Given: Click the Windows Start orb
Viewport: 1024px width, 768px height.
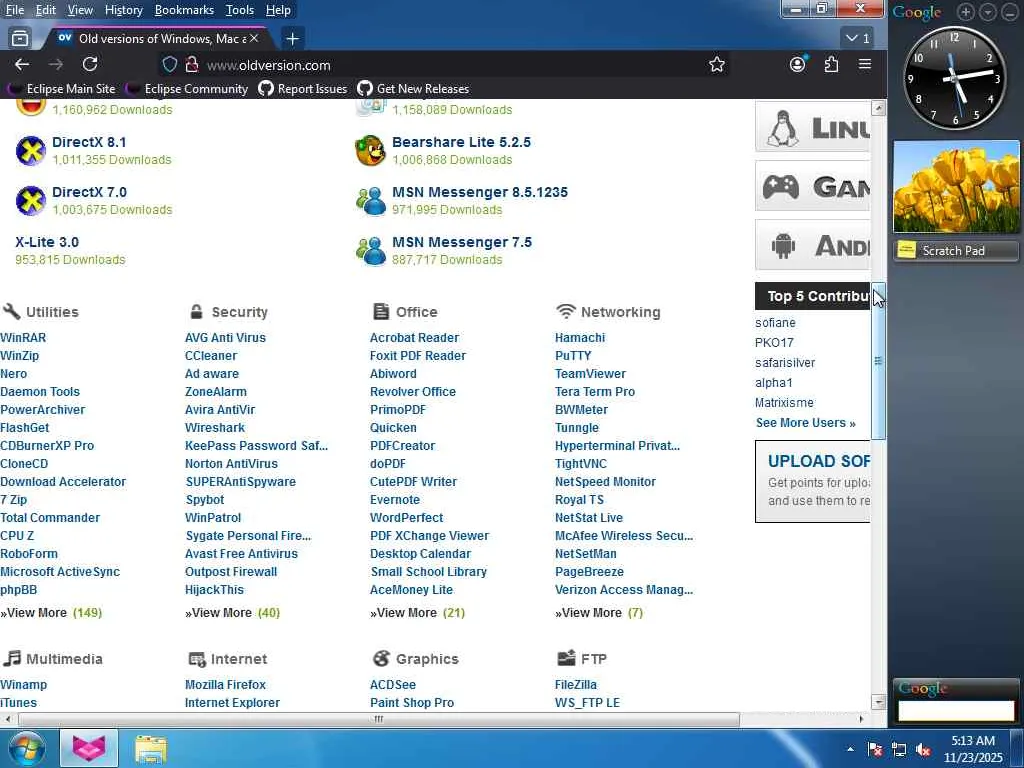Looking at the screenshot, I should [27, 748].
